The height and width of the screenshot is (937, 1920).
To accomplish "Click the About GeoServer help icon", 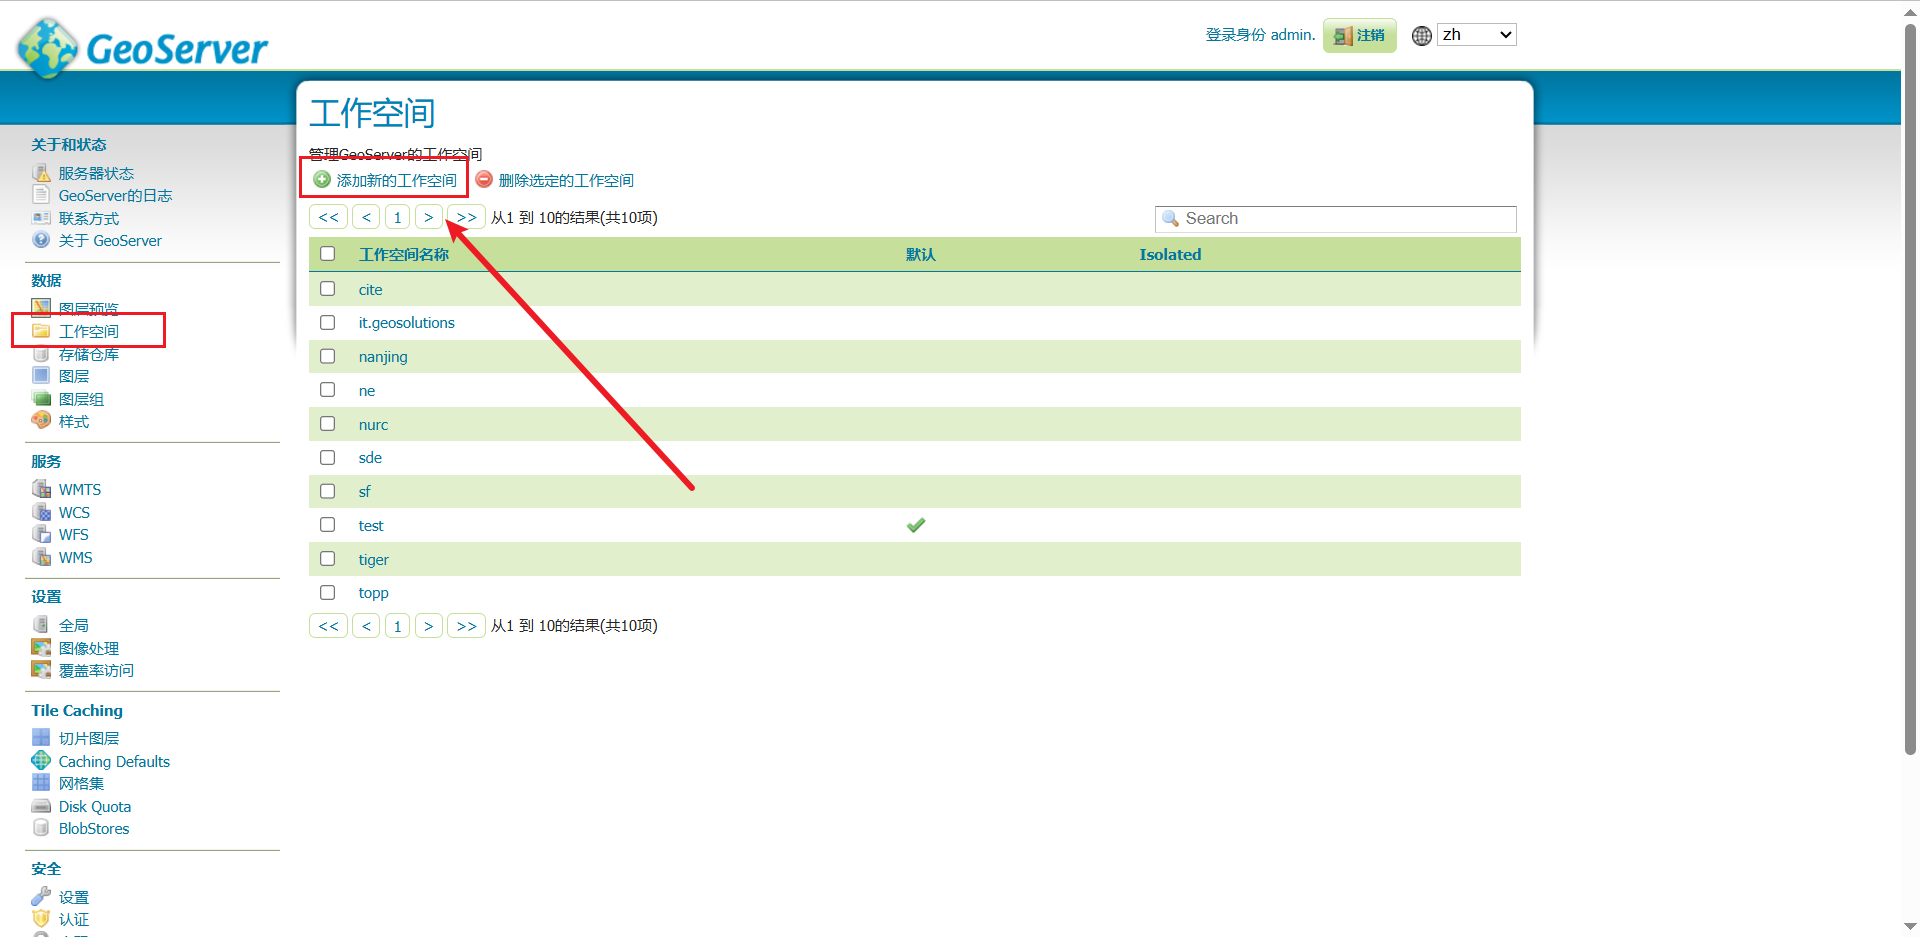I will click(41, 240).
